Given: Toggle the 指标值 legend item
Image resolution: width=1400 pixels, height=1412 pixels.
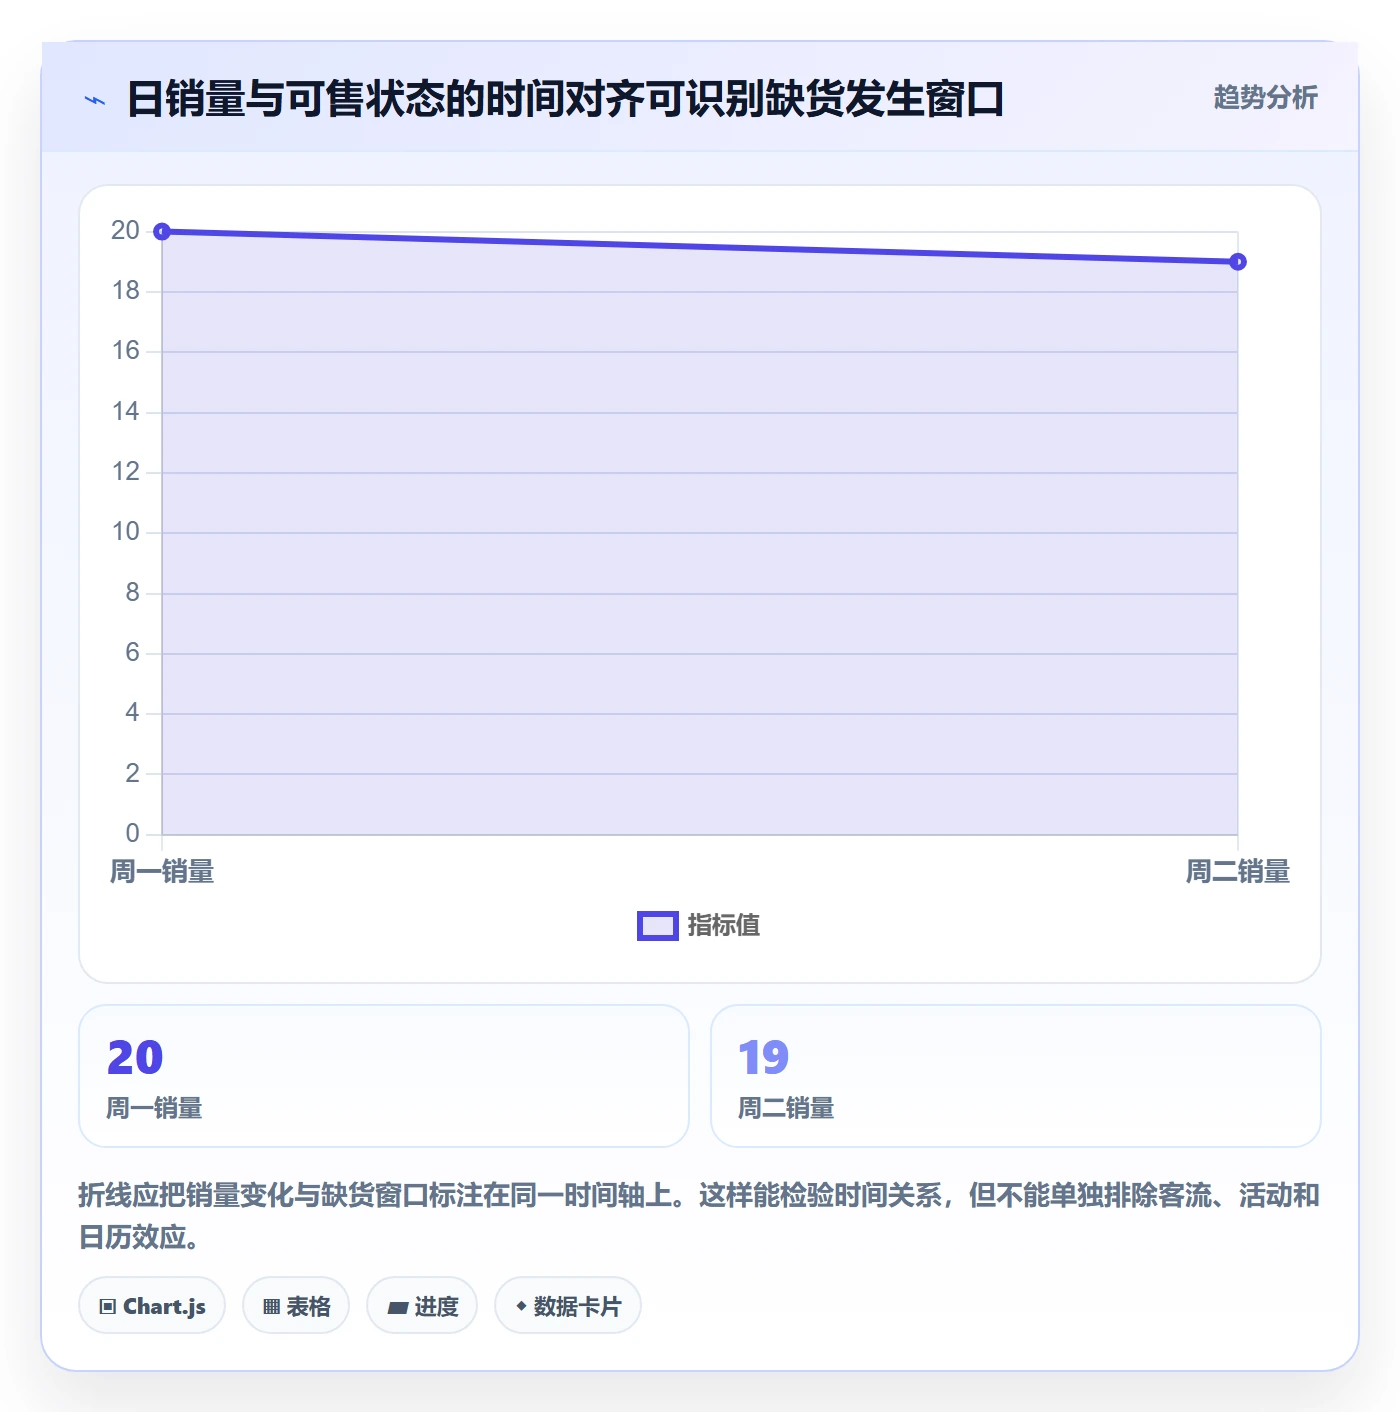Looking at the screenshot, I should 699,925.
